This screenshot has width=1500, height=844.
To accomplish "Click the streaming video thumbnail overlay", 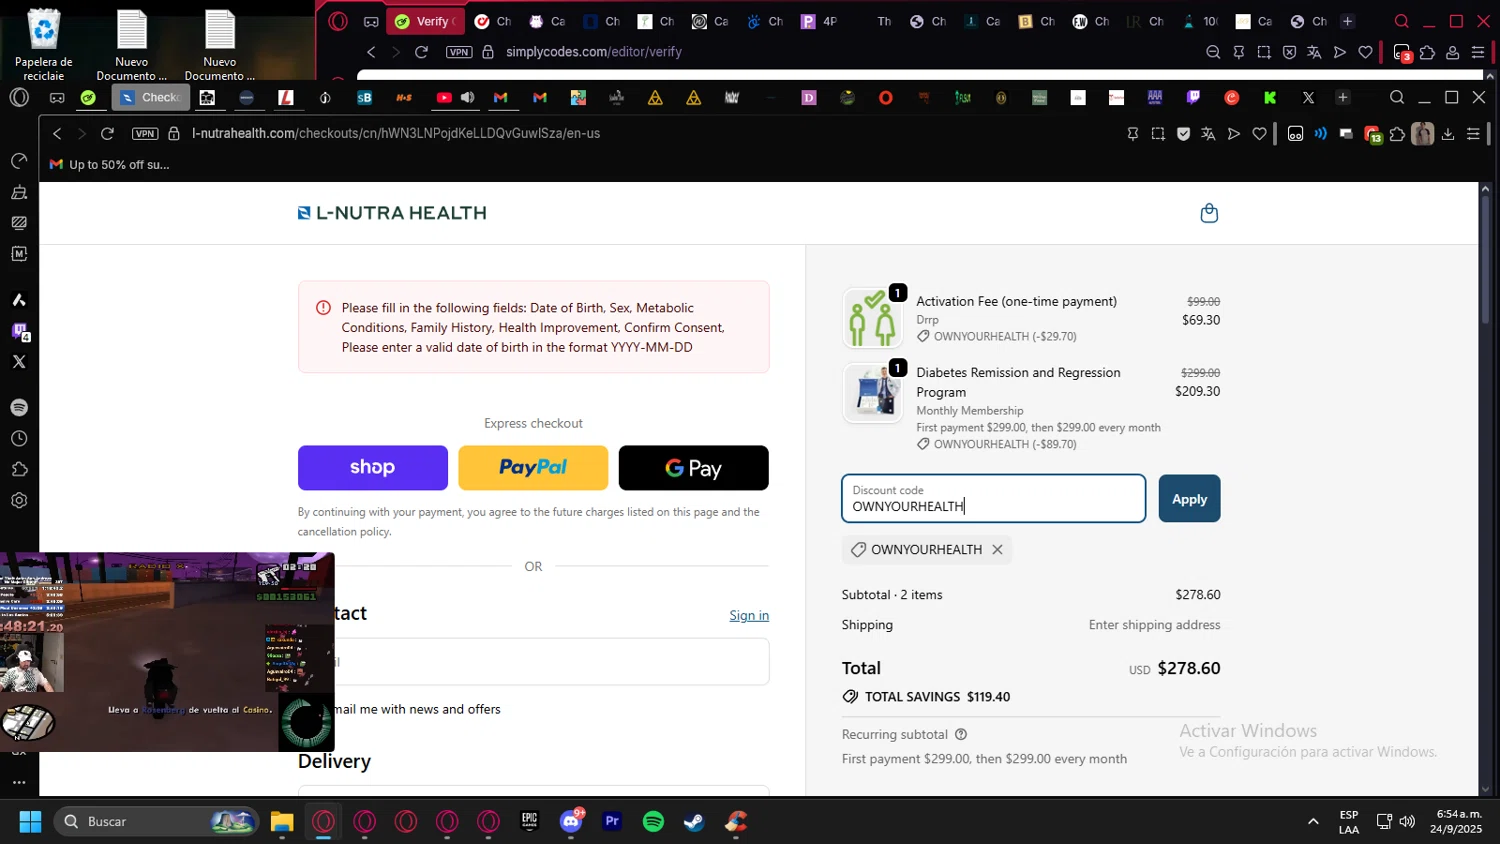I will (167, 652).
